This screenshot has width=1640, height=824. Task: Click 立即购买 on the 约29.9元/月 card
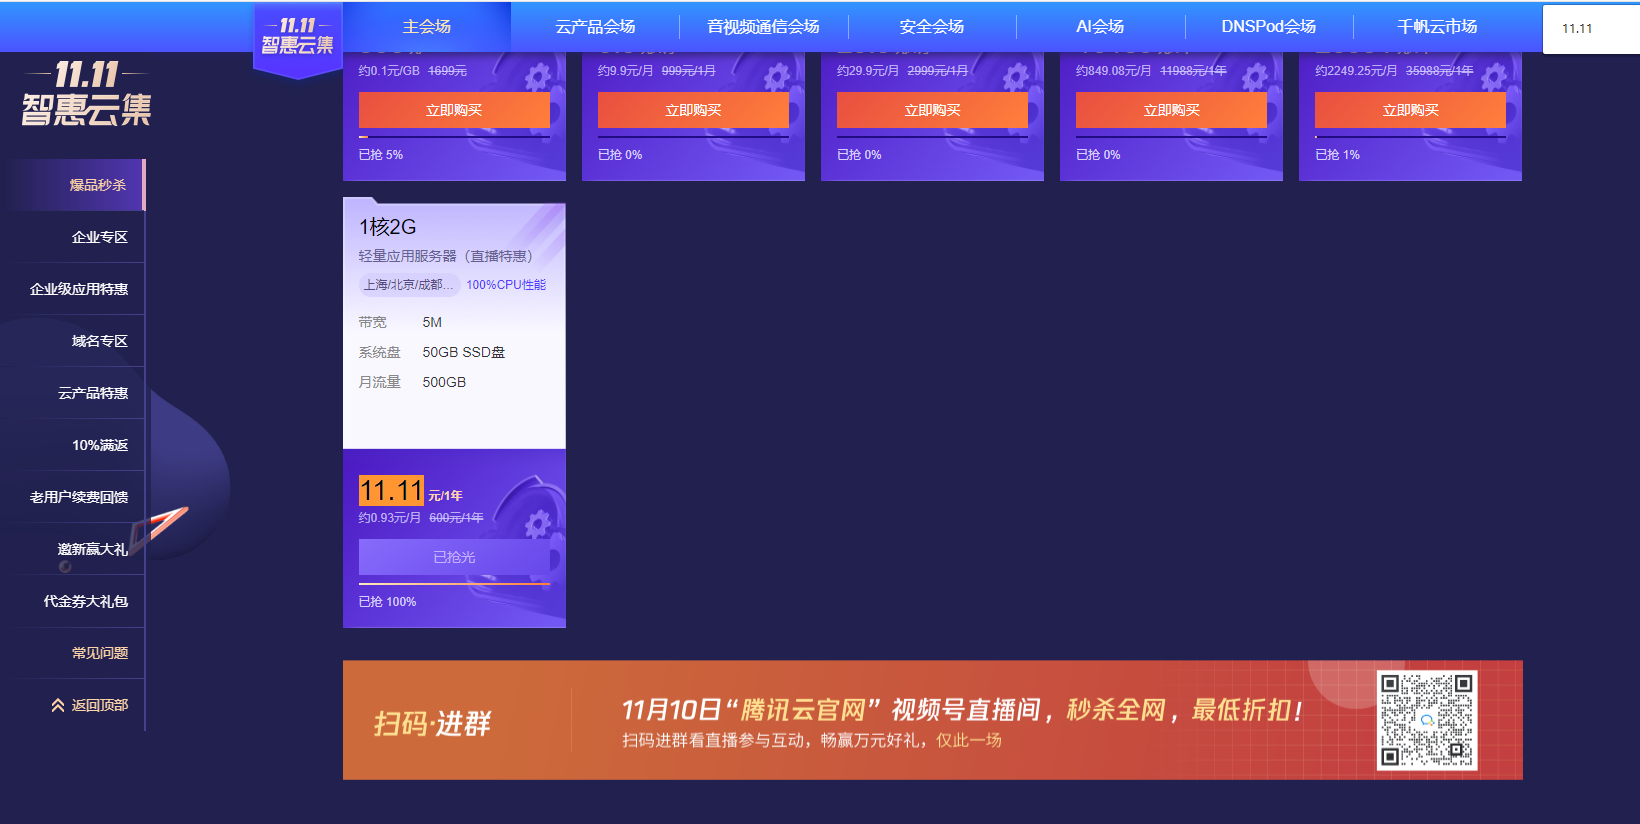[x=932, y=110]
